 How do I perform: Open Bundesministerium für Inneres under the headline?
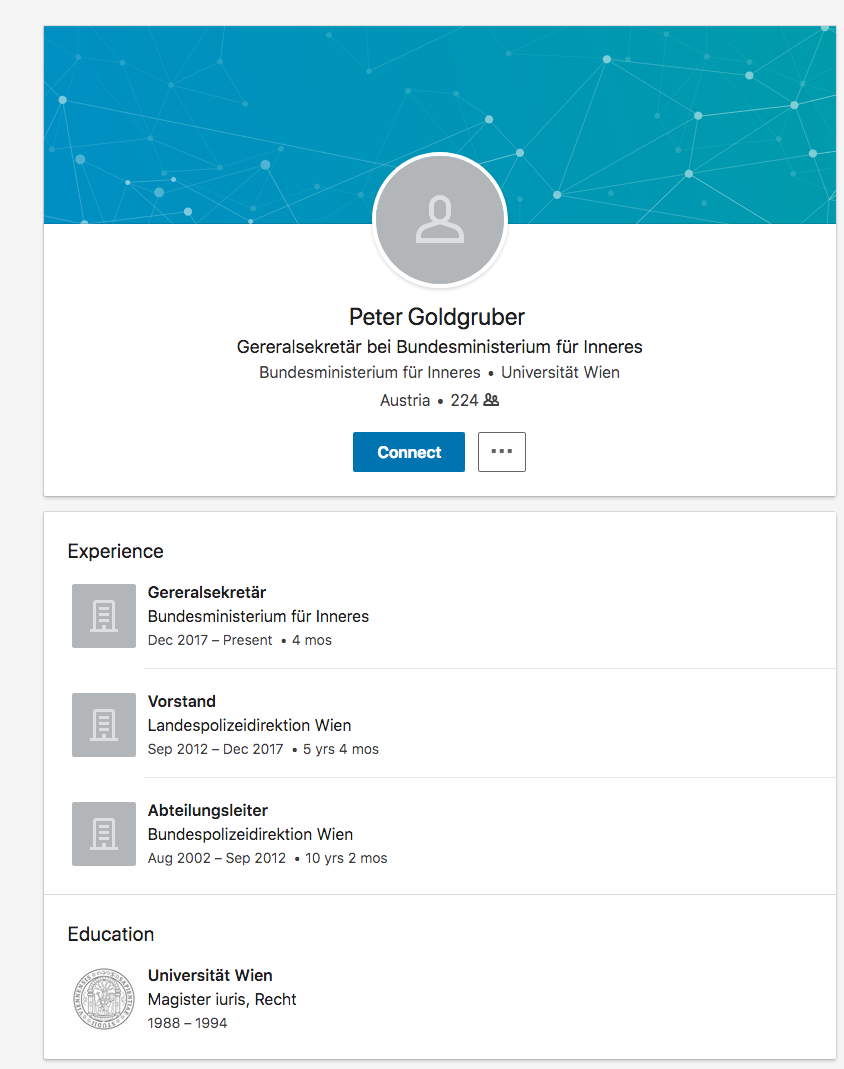click(x=370, y=372)
